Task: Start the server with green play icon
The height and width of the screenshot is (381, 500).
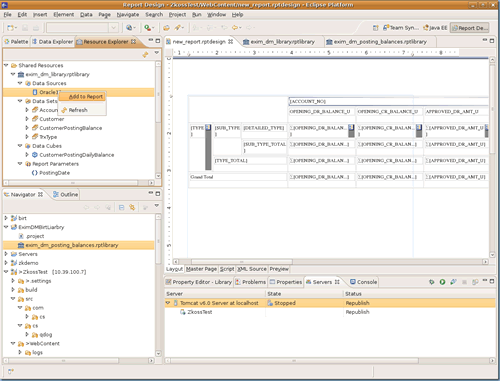Action: click(x=442, y=282)
